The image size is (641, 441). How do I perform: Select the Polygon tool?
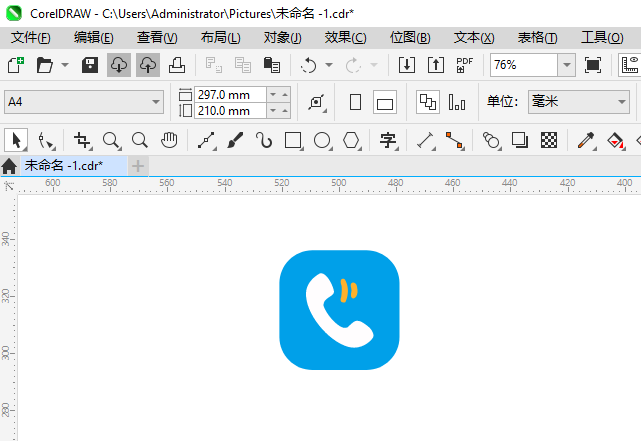click(x=352, y=141)
